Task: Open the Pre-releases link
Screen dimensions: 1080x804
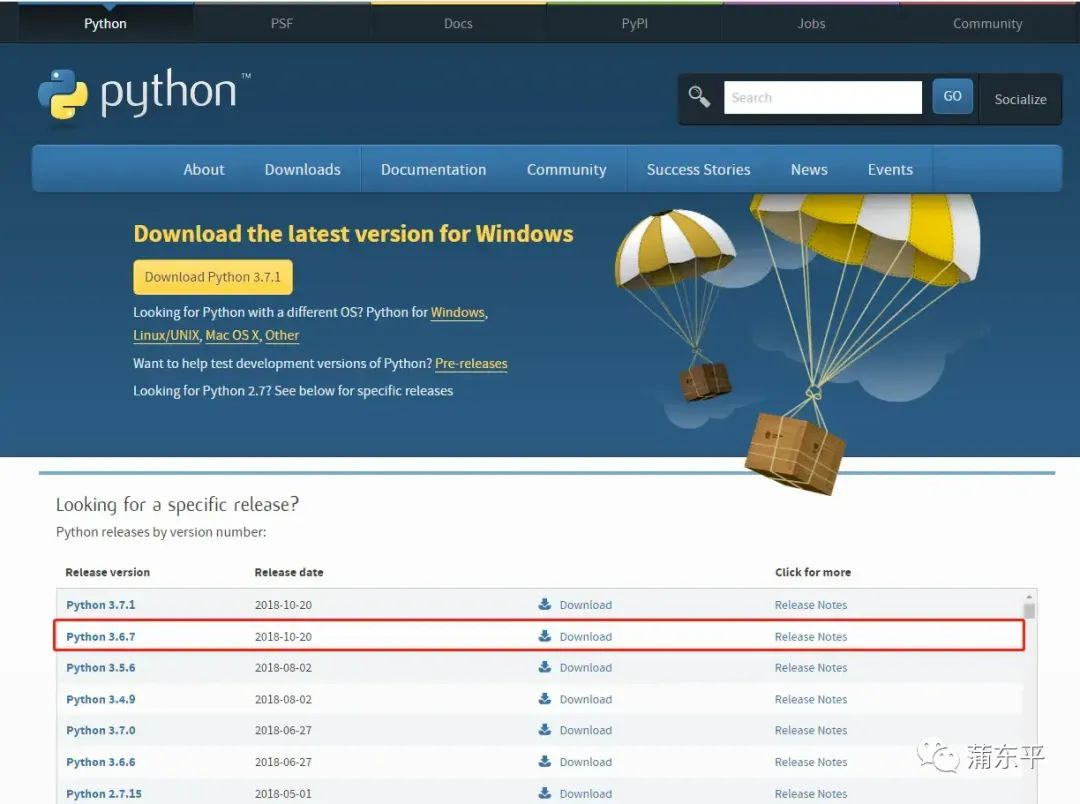Action: [471, 363]
